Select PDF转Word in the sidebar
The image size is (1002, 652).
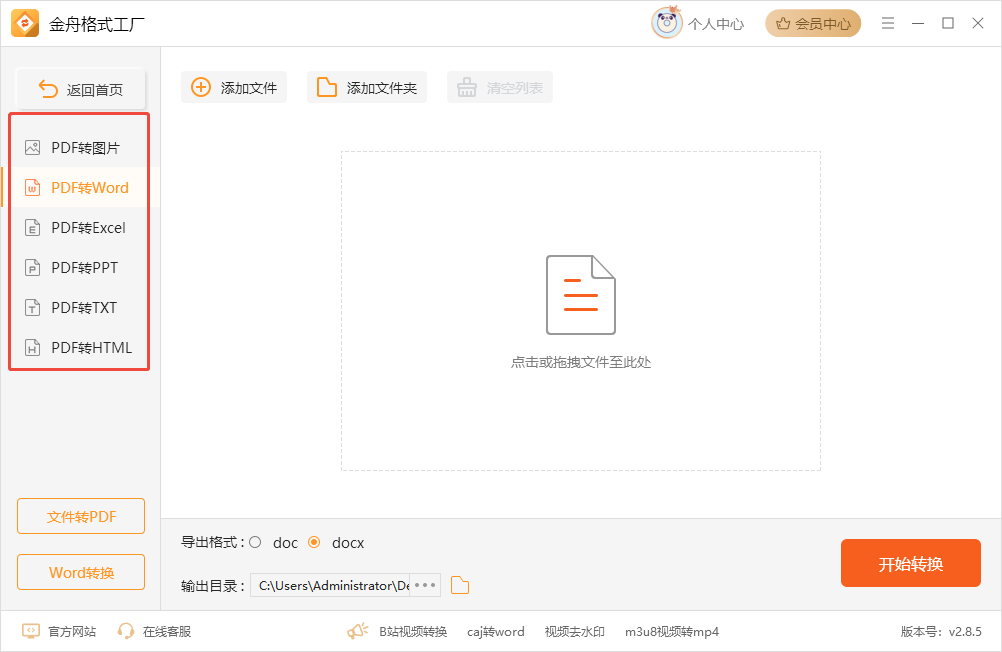pos(79,187)
